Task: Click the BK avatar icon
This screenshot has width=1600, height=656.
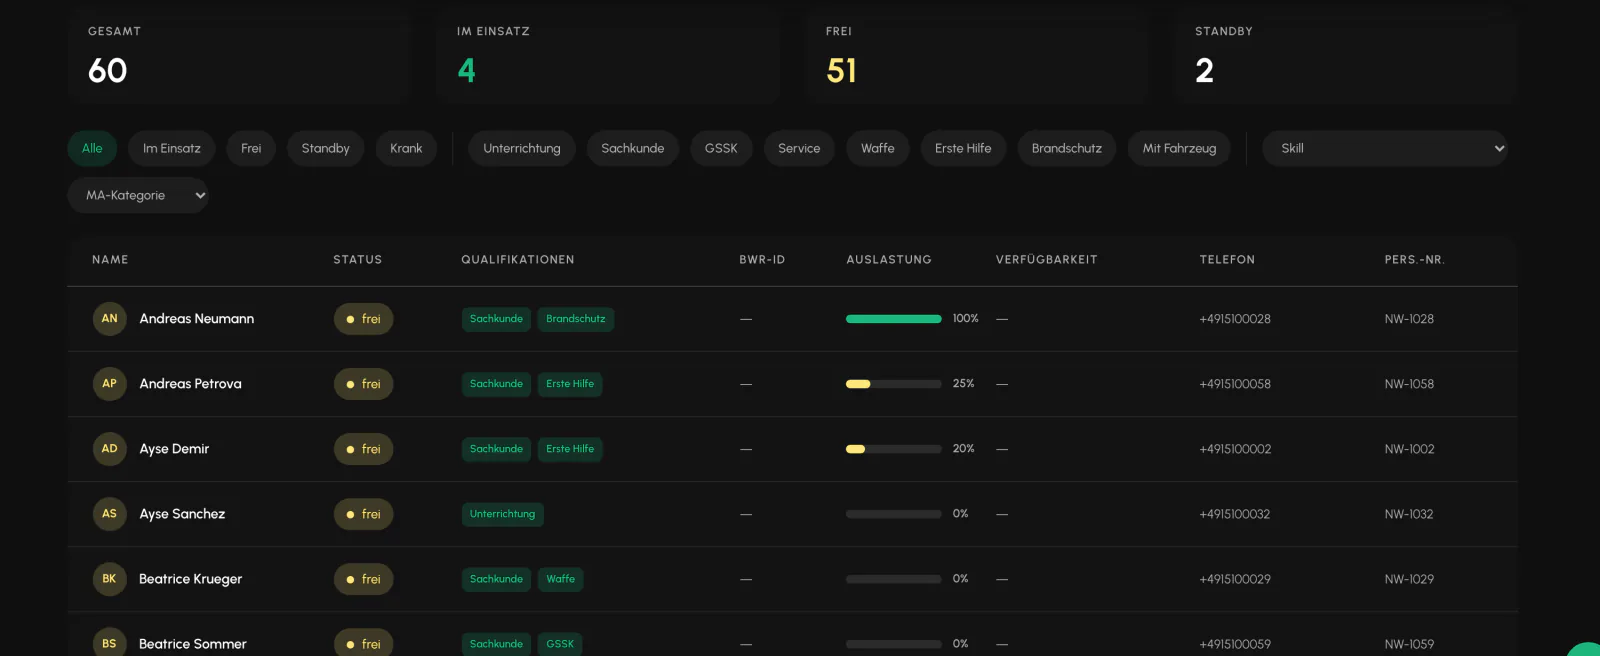Action: pos(110,579)
